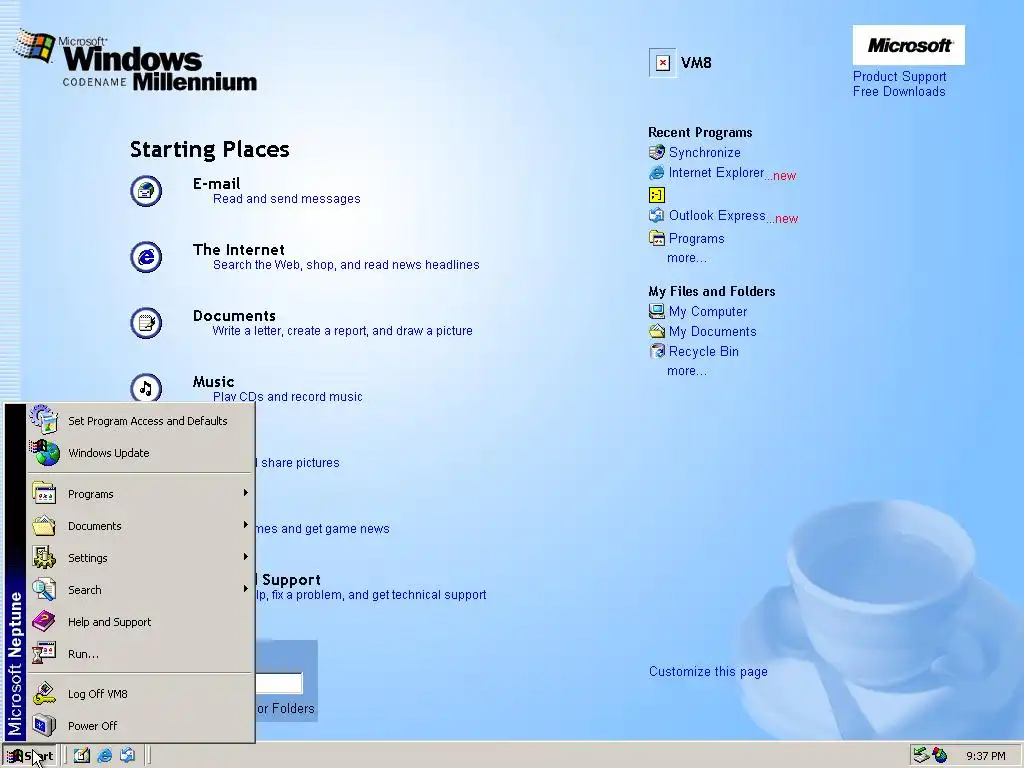Click the Programs folder icon in Start menu
The width and height of the screenshot is (1024, 768).
44,494
